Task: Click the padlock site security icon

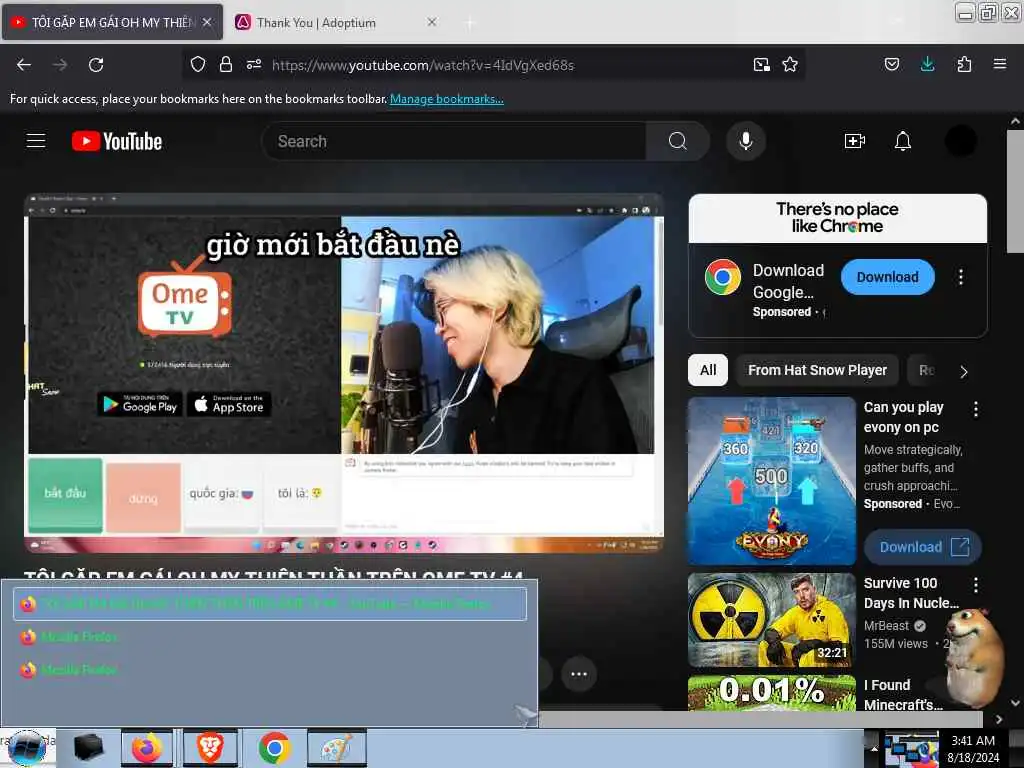Action: click(x=226, y=64)
